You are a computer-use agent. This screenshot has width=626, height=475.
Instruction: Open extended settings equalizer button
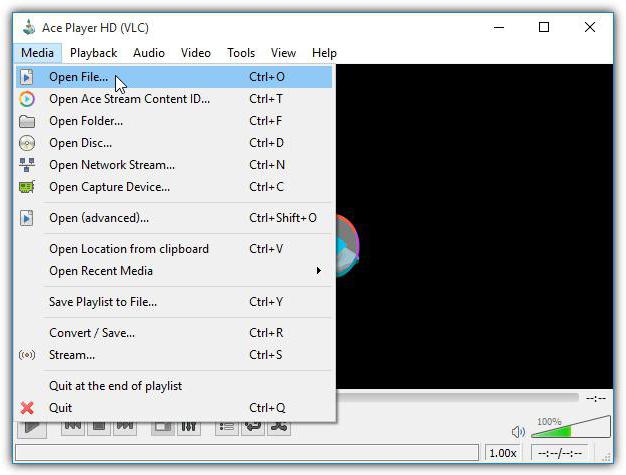tap(189, 427)
